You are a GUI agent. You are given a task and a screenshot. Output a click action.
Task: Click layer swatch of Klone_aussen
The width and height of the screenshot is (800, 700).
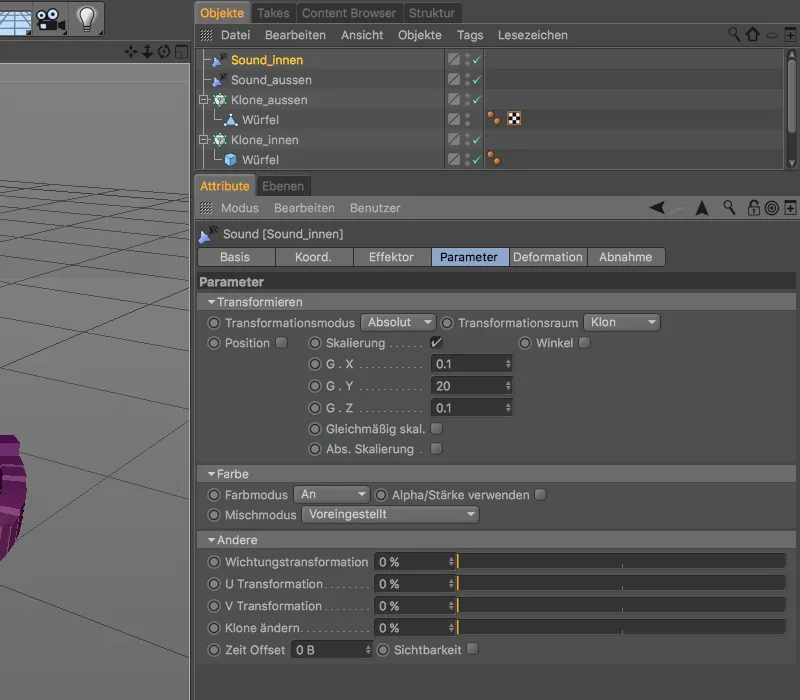pos(454,99)
